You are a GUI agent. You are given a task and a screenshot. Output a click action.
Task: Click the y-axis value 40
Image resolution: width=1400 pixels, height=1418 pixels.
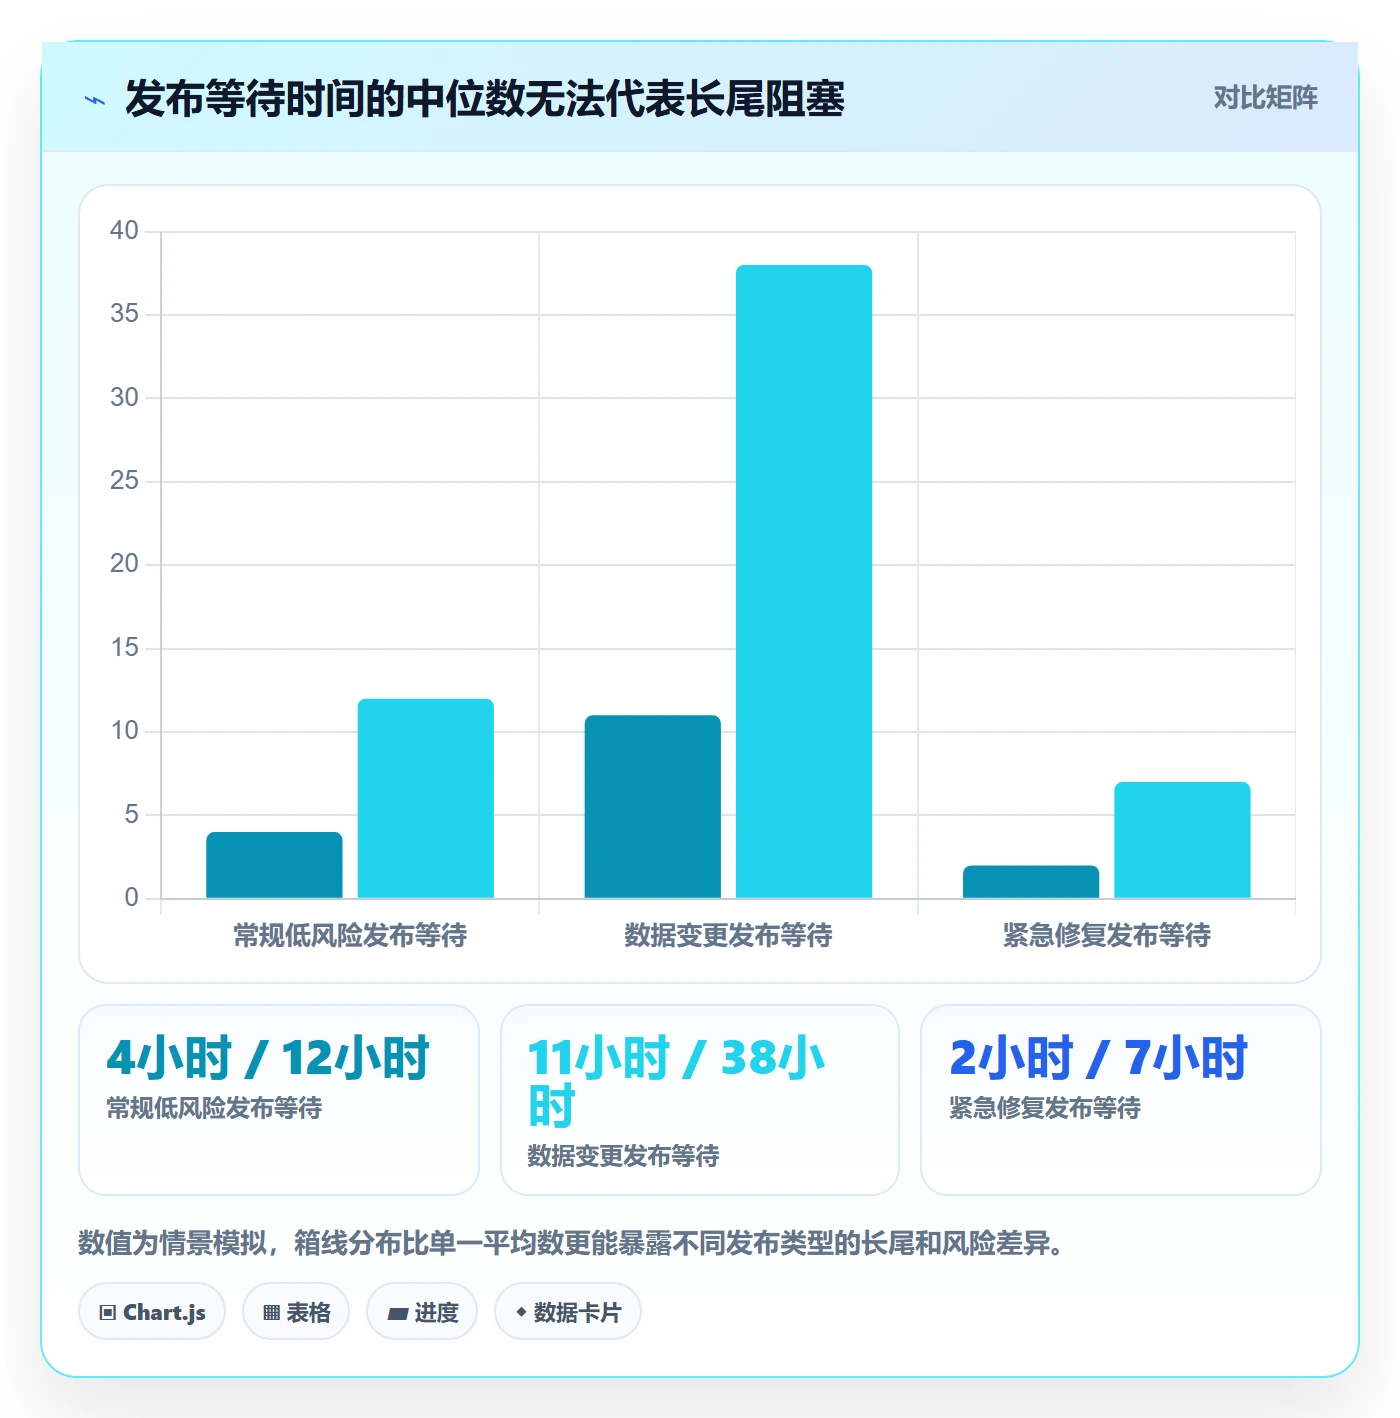click(124, 231)
